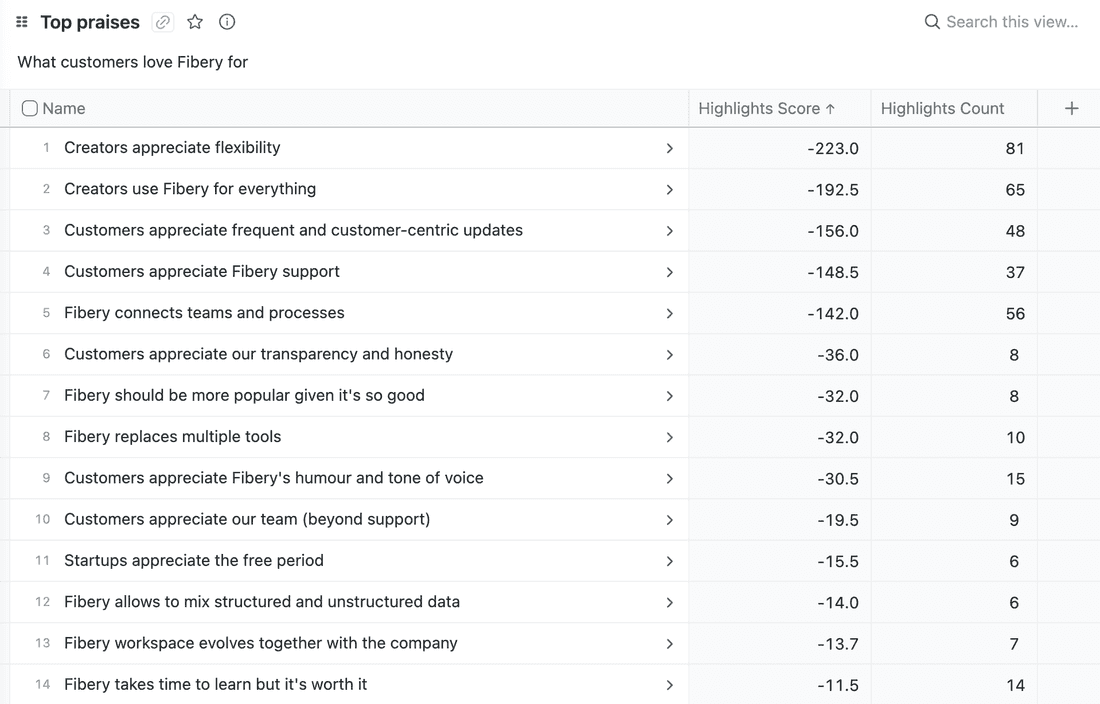Click the Name column header
Viewport: 1100px width, 704px height.
[64, 109]
